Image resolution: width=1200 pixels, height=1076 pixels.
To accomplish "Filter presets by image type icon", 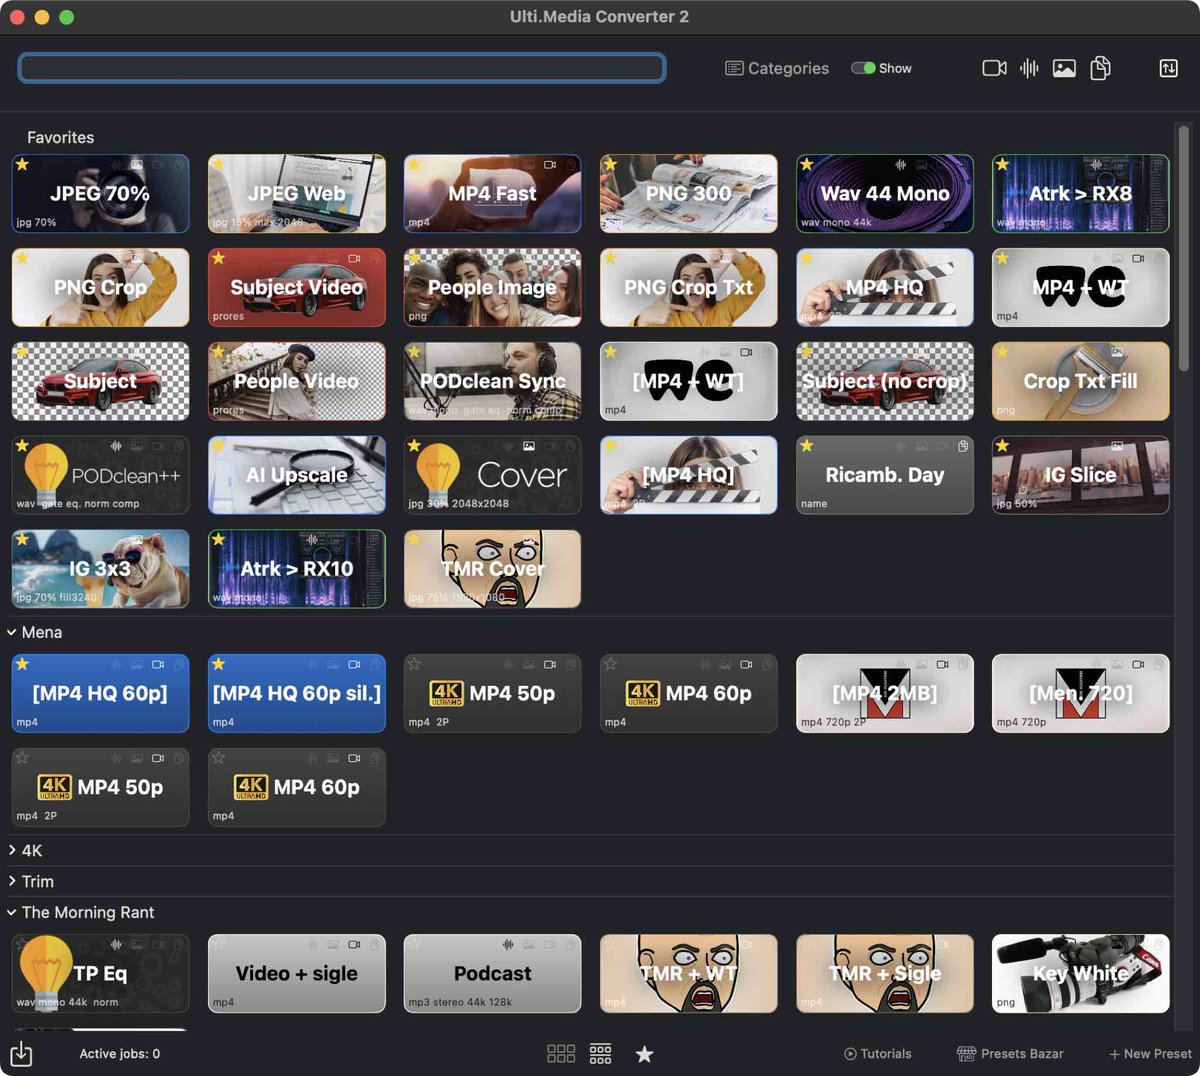I will click(1064, 68).
